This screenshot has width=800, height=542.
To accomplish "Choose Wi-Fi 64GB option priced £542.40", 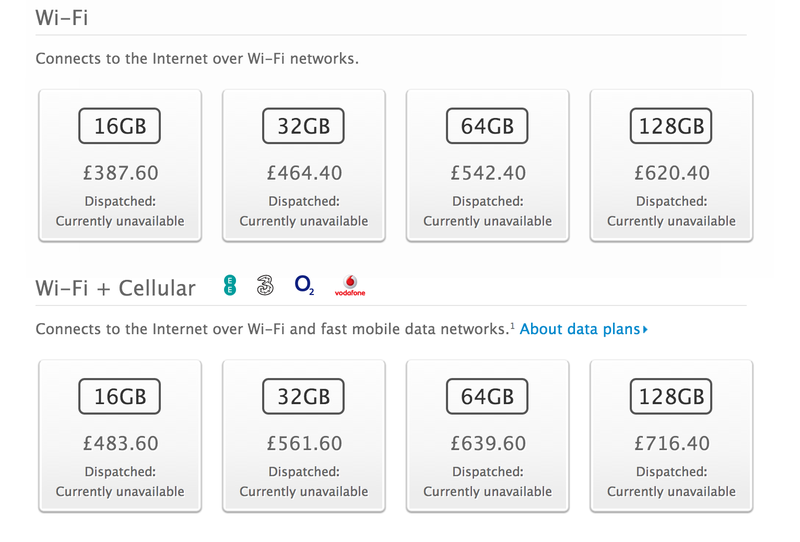I will 487,165.
